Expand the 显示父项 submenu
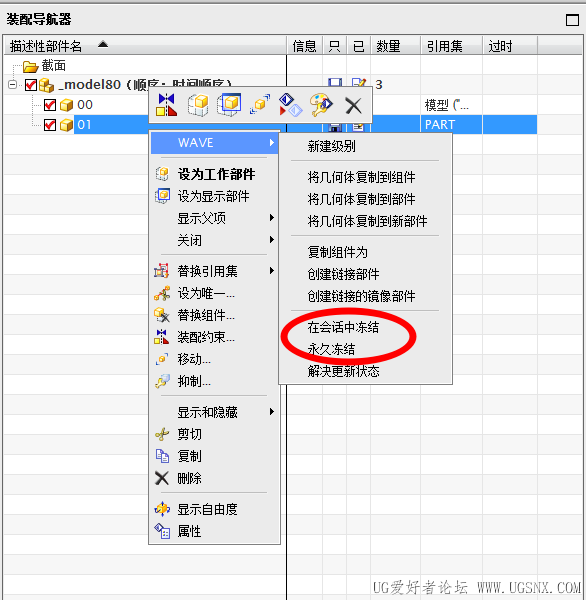Viewport: 586px width, 600px height. 272,218
